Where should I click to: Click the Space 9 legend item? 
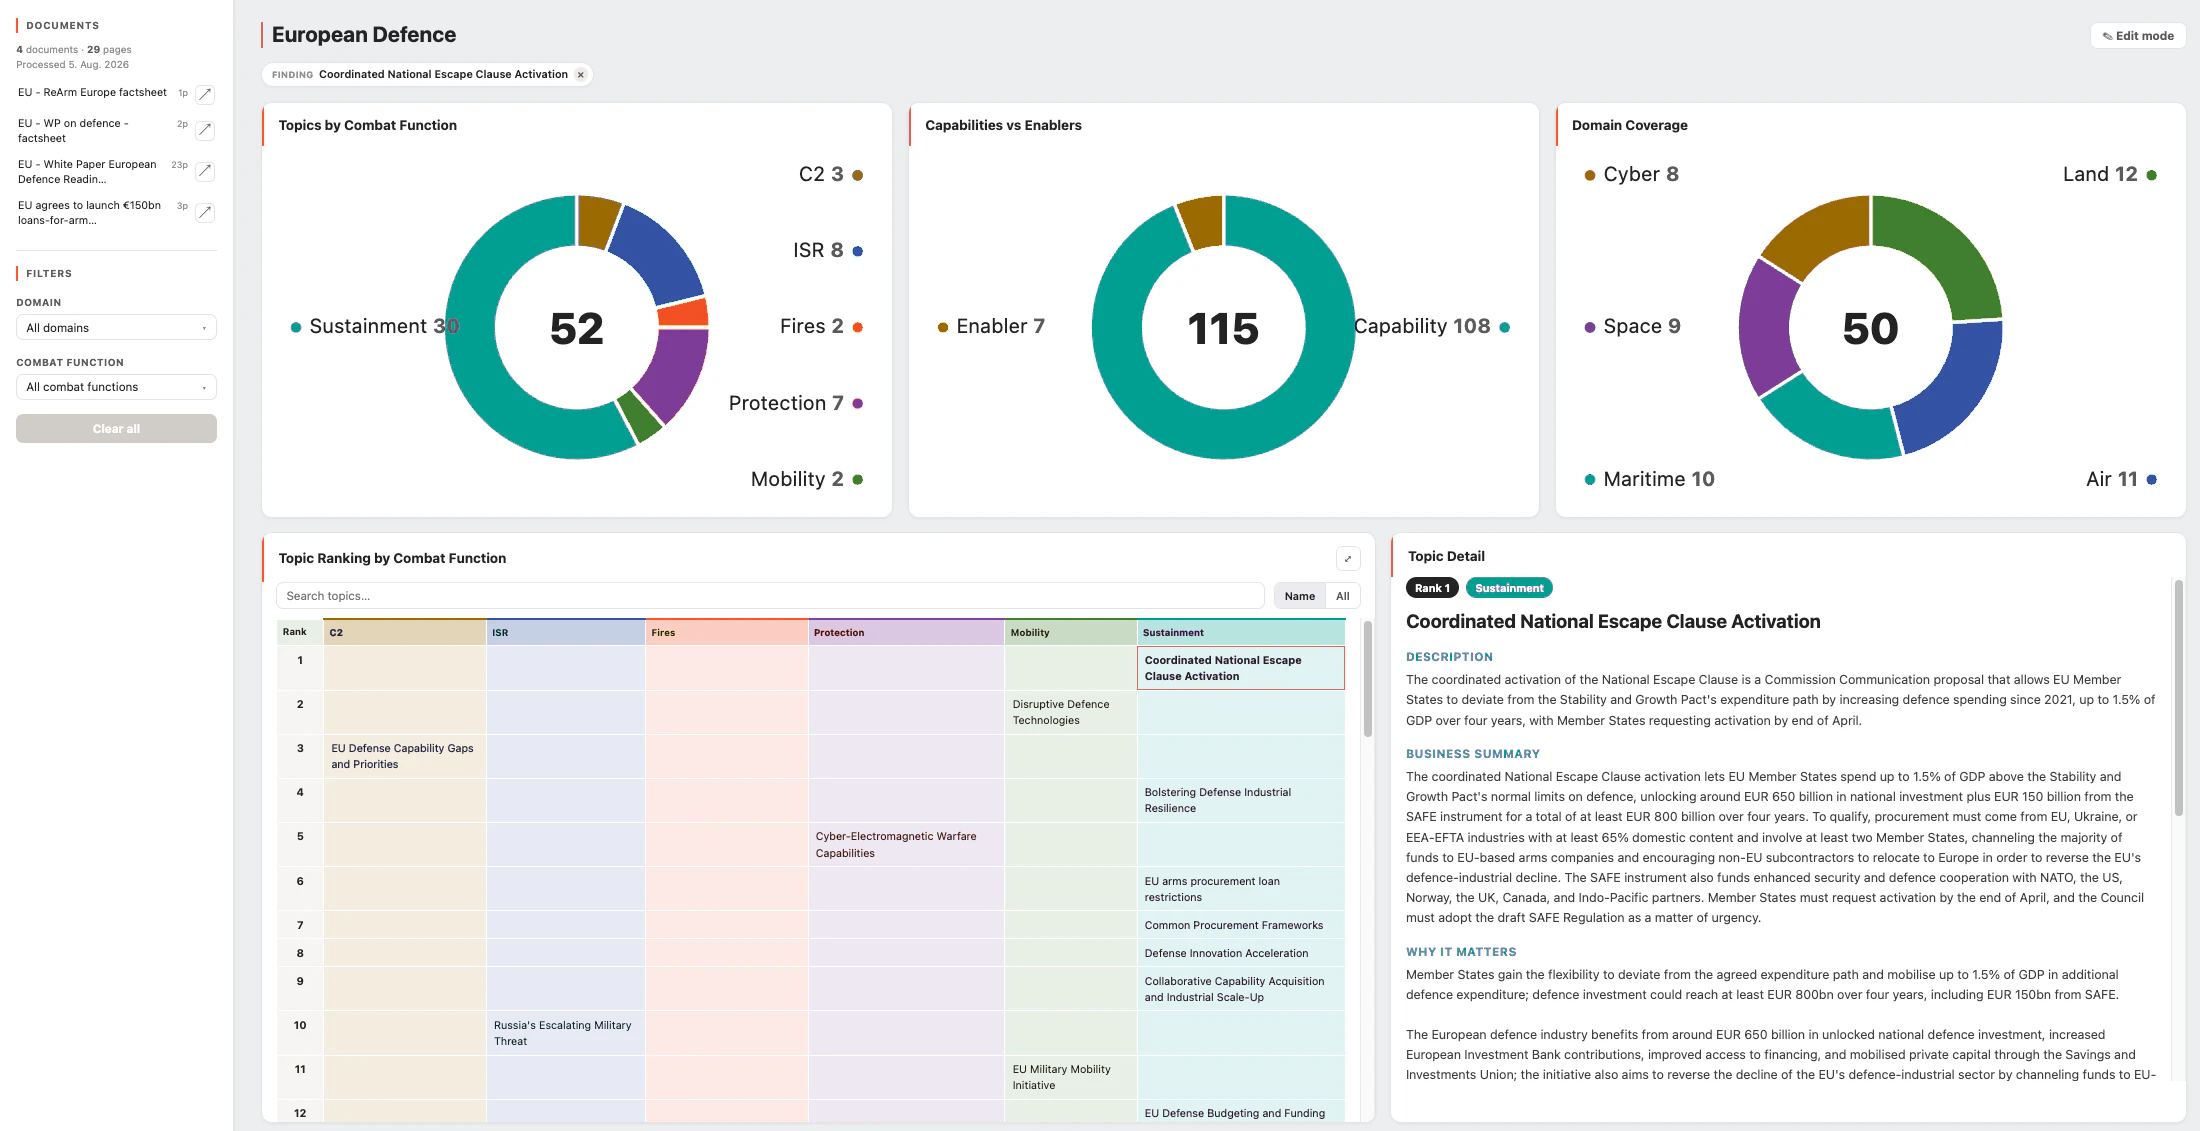[x=1632, y=327]
